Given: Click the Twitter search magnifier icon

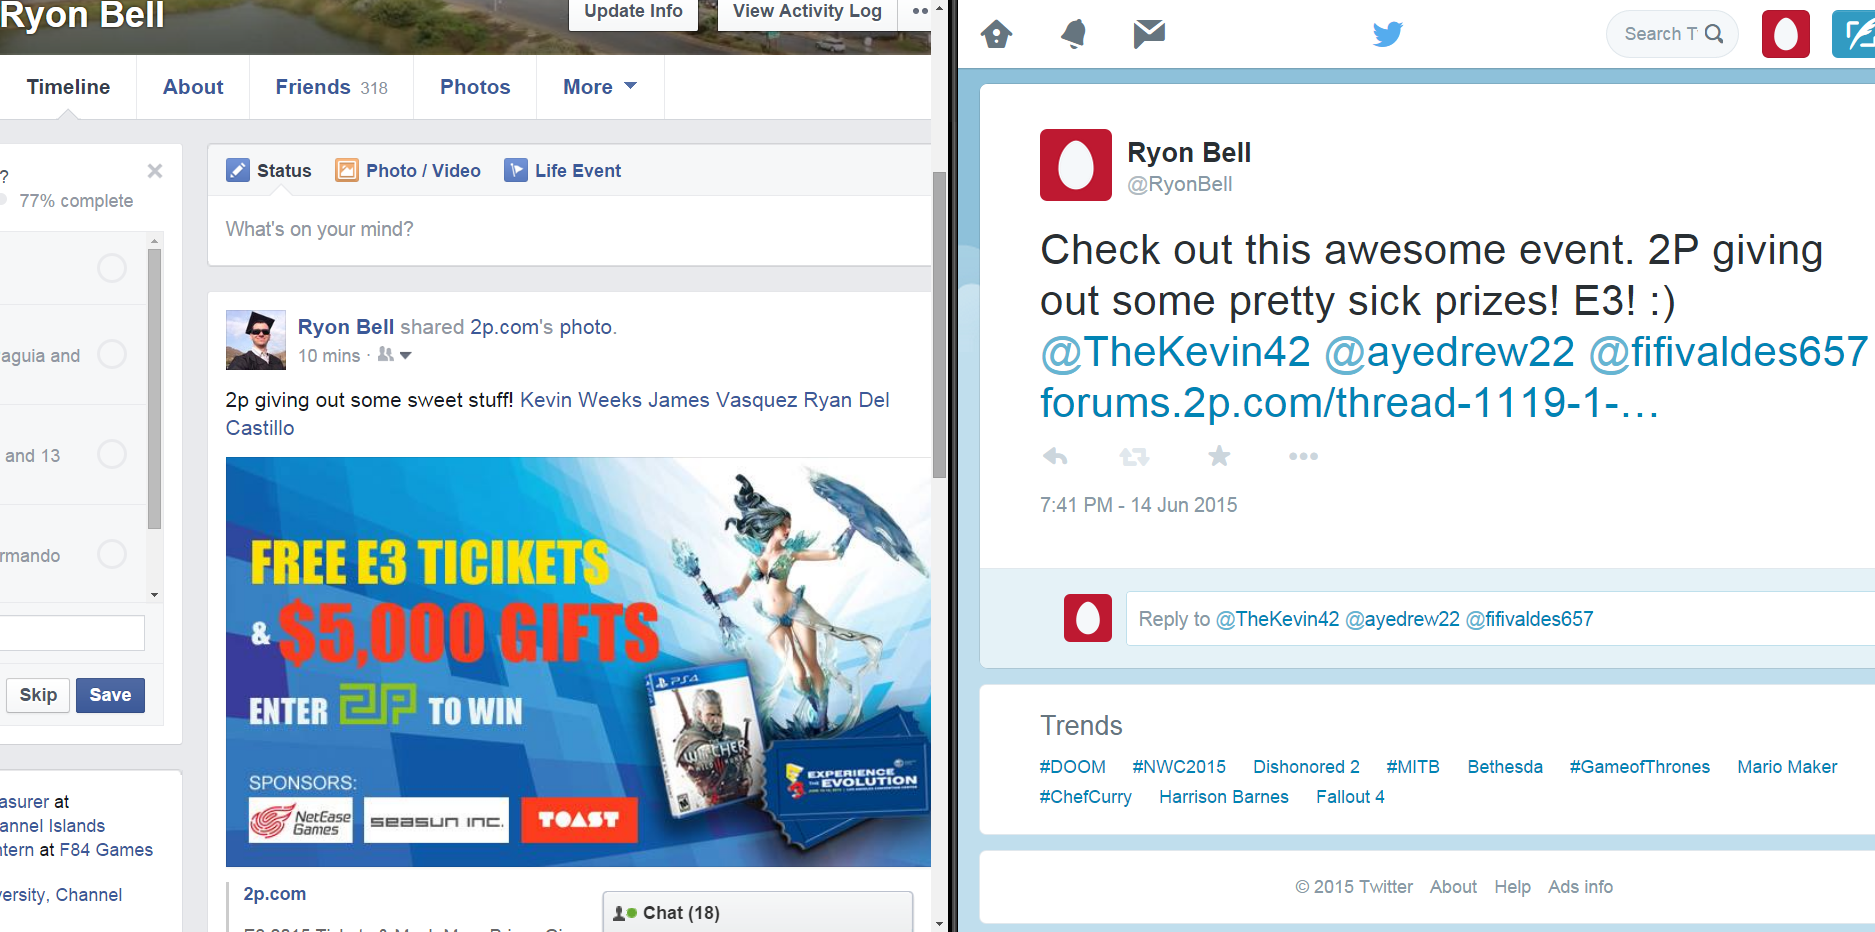Looking at the screenshot, I should click(x=1714, y=34).
